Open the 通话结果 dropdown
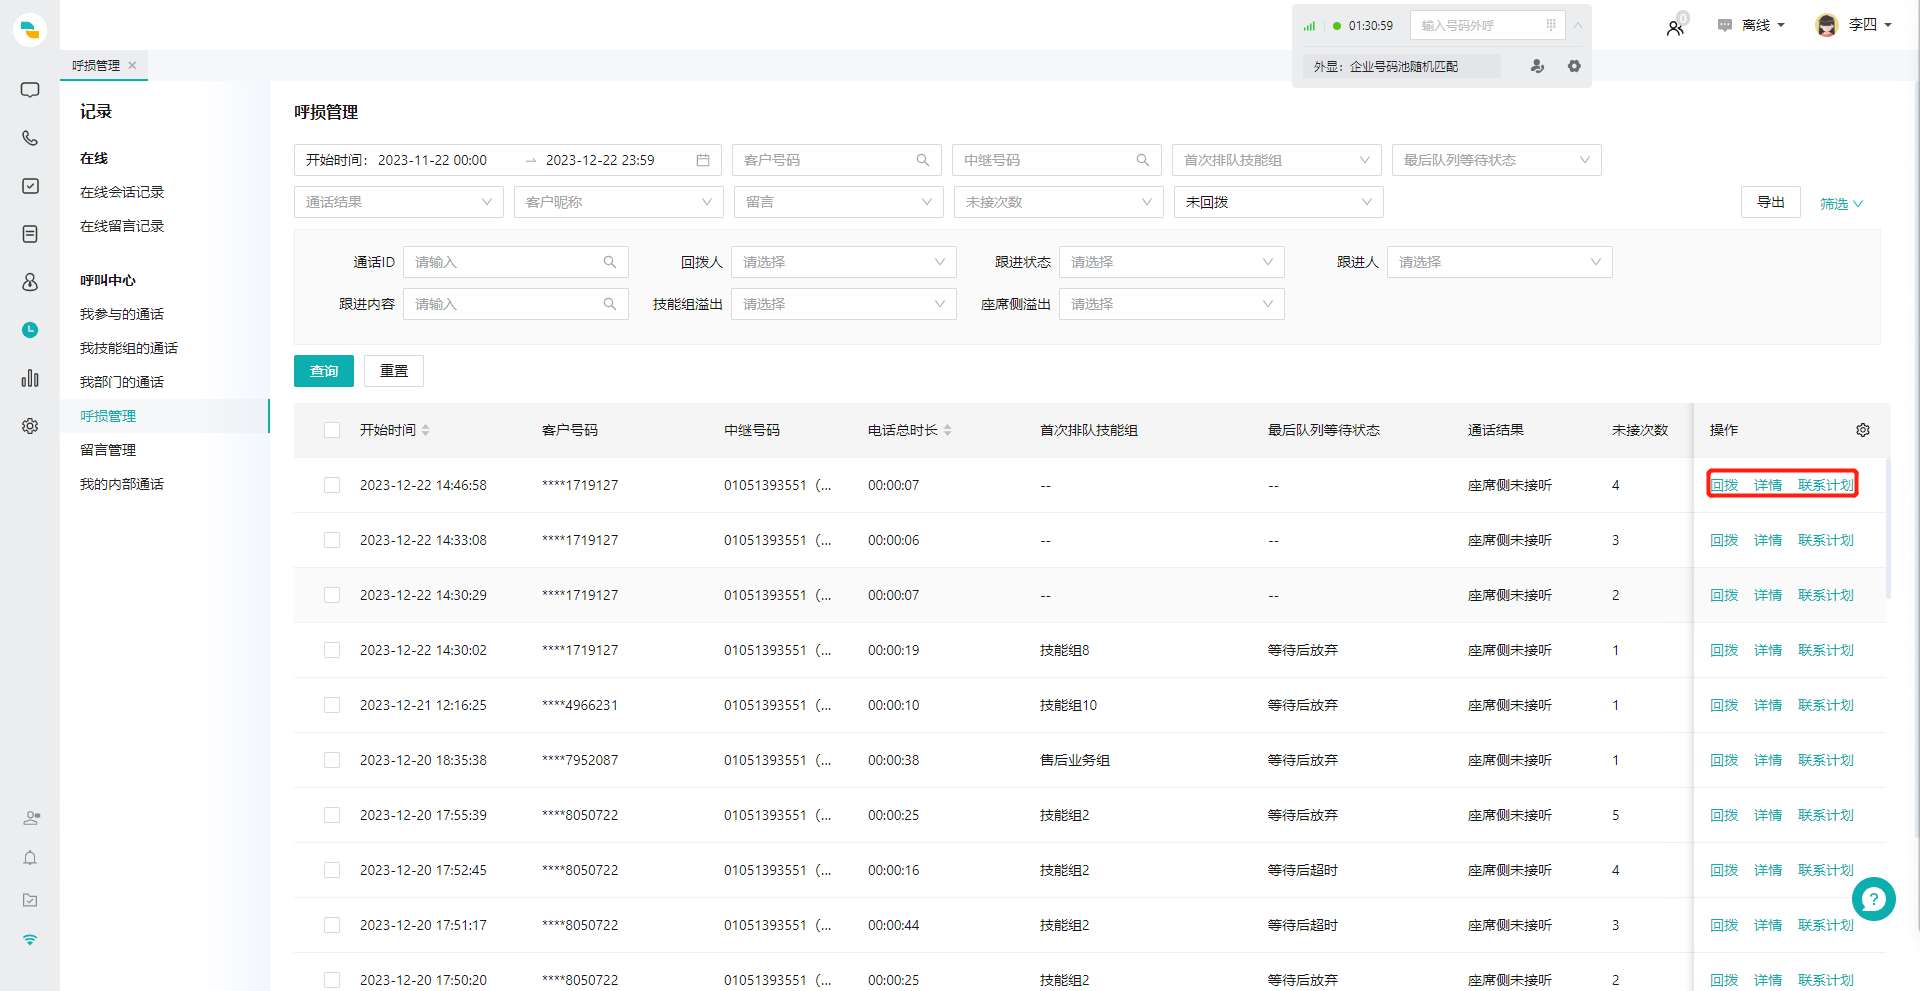The image size is (1920, 991). tap(399, 202)
